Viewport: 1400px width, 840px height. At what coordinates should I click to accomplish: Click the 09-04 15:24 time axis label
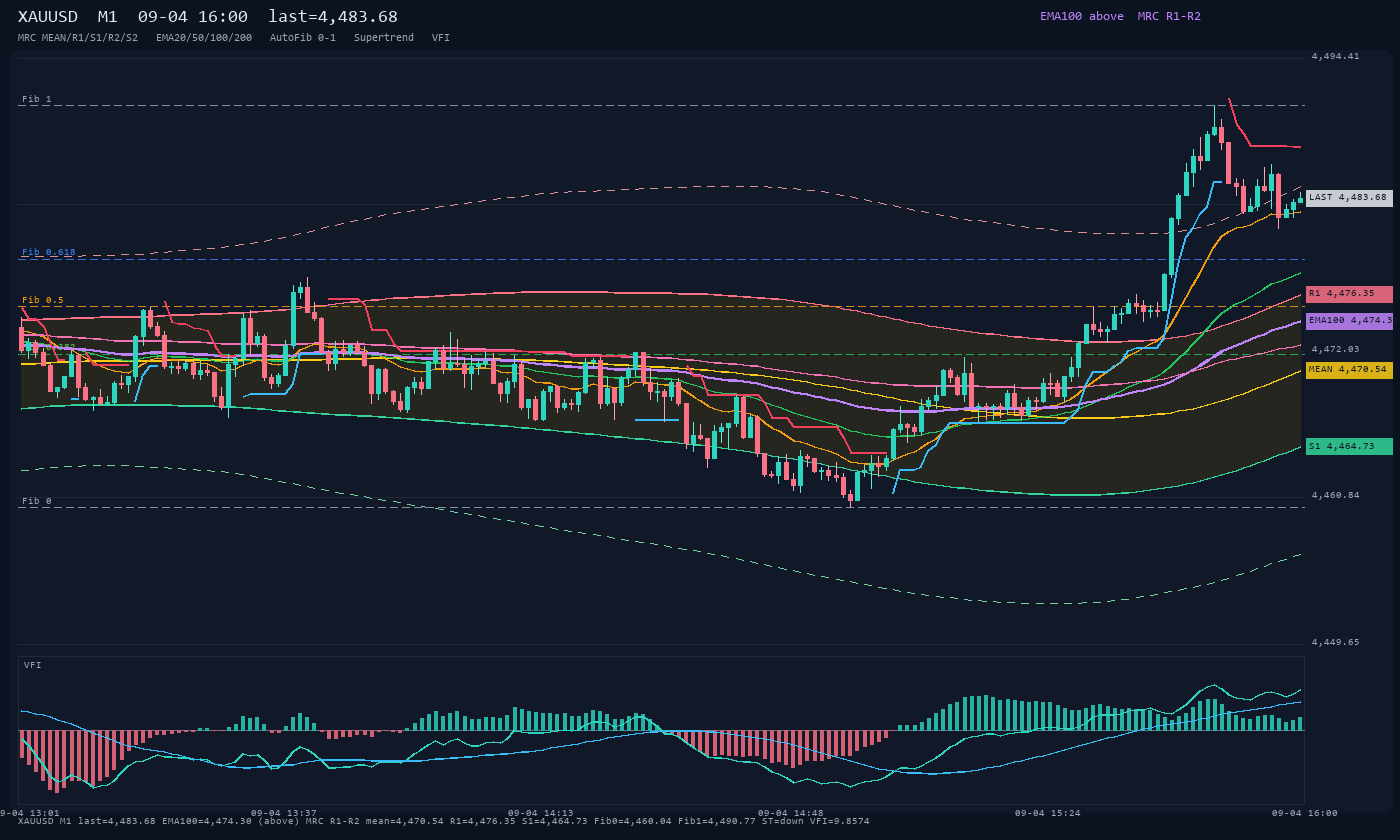pyautogui.click(x=1048, y=813)
